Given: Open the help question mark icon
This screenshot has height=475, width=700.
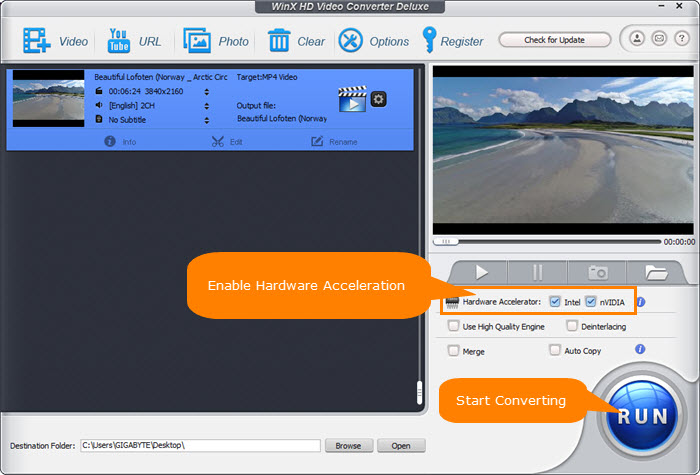Looking at the screenshot, I should (x=682, y=38).
